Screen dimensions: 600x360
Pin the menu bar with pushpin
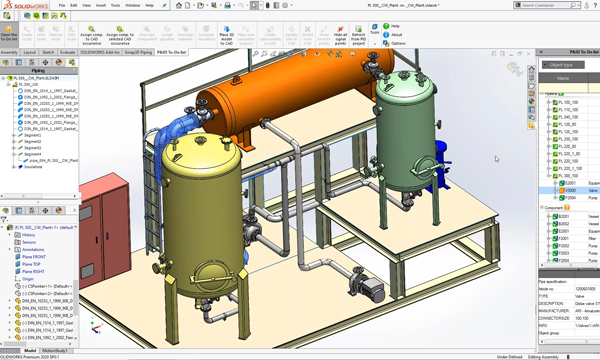coord(164,5)
